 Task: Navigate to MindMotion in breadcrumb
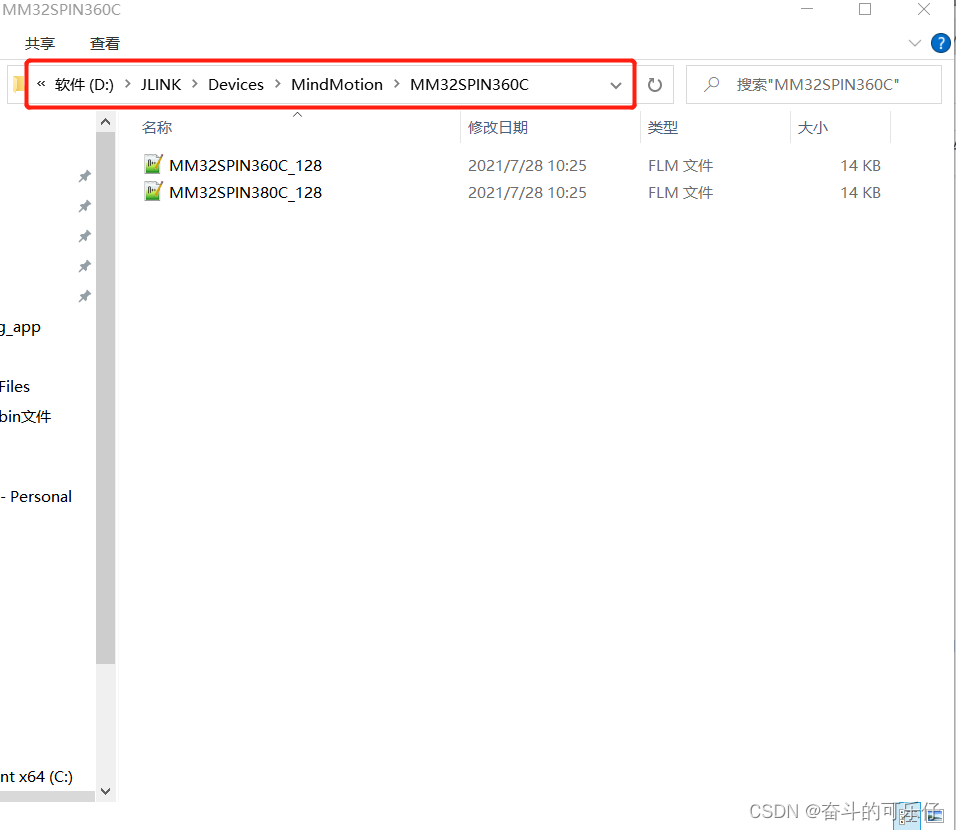[x=337, y=85]
